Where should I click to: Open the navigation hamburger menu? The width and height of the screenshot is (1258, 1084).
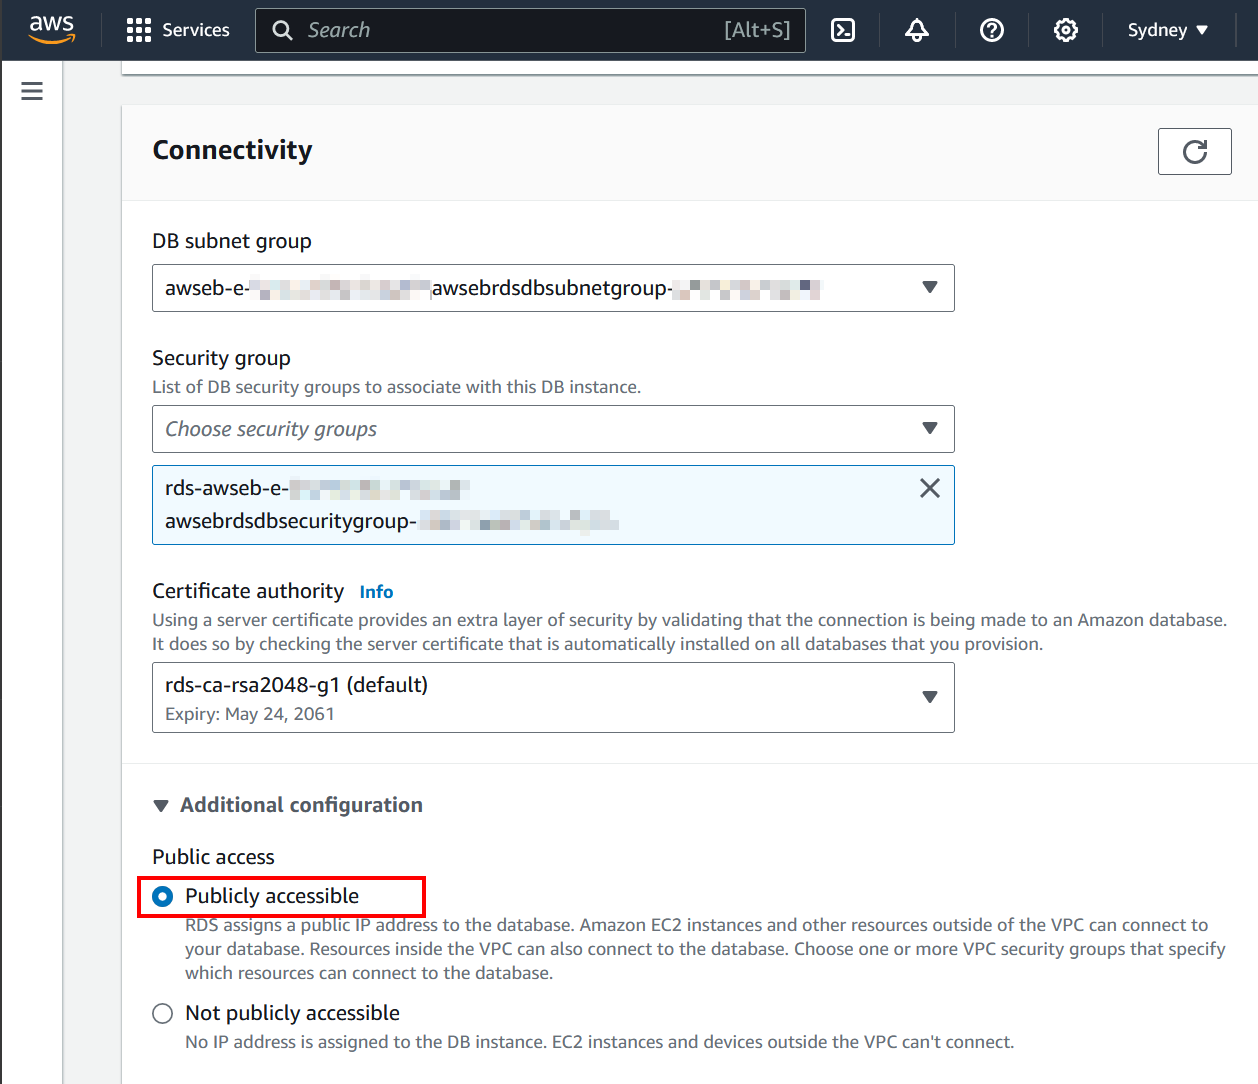pyautogui.click(x=31, y=90)
